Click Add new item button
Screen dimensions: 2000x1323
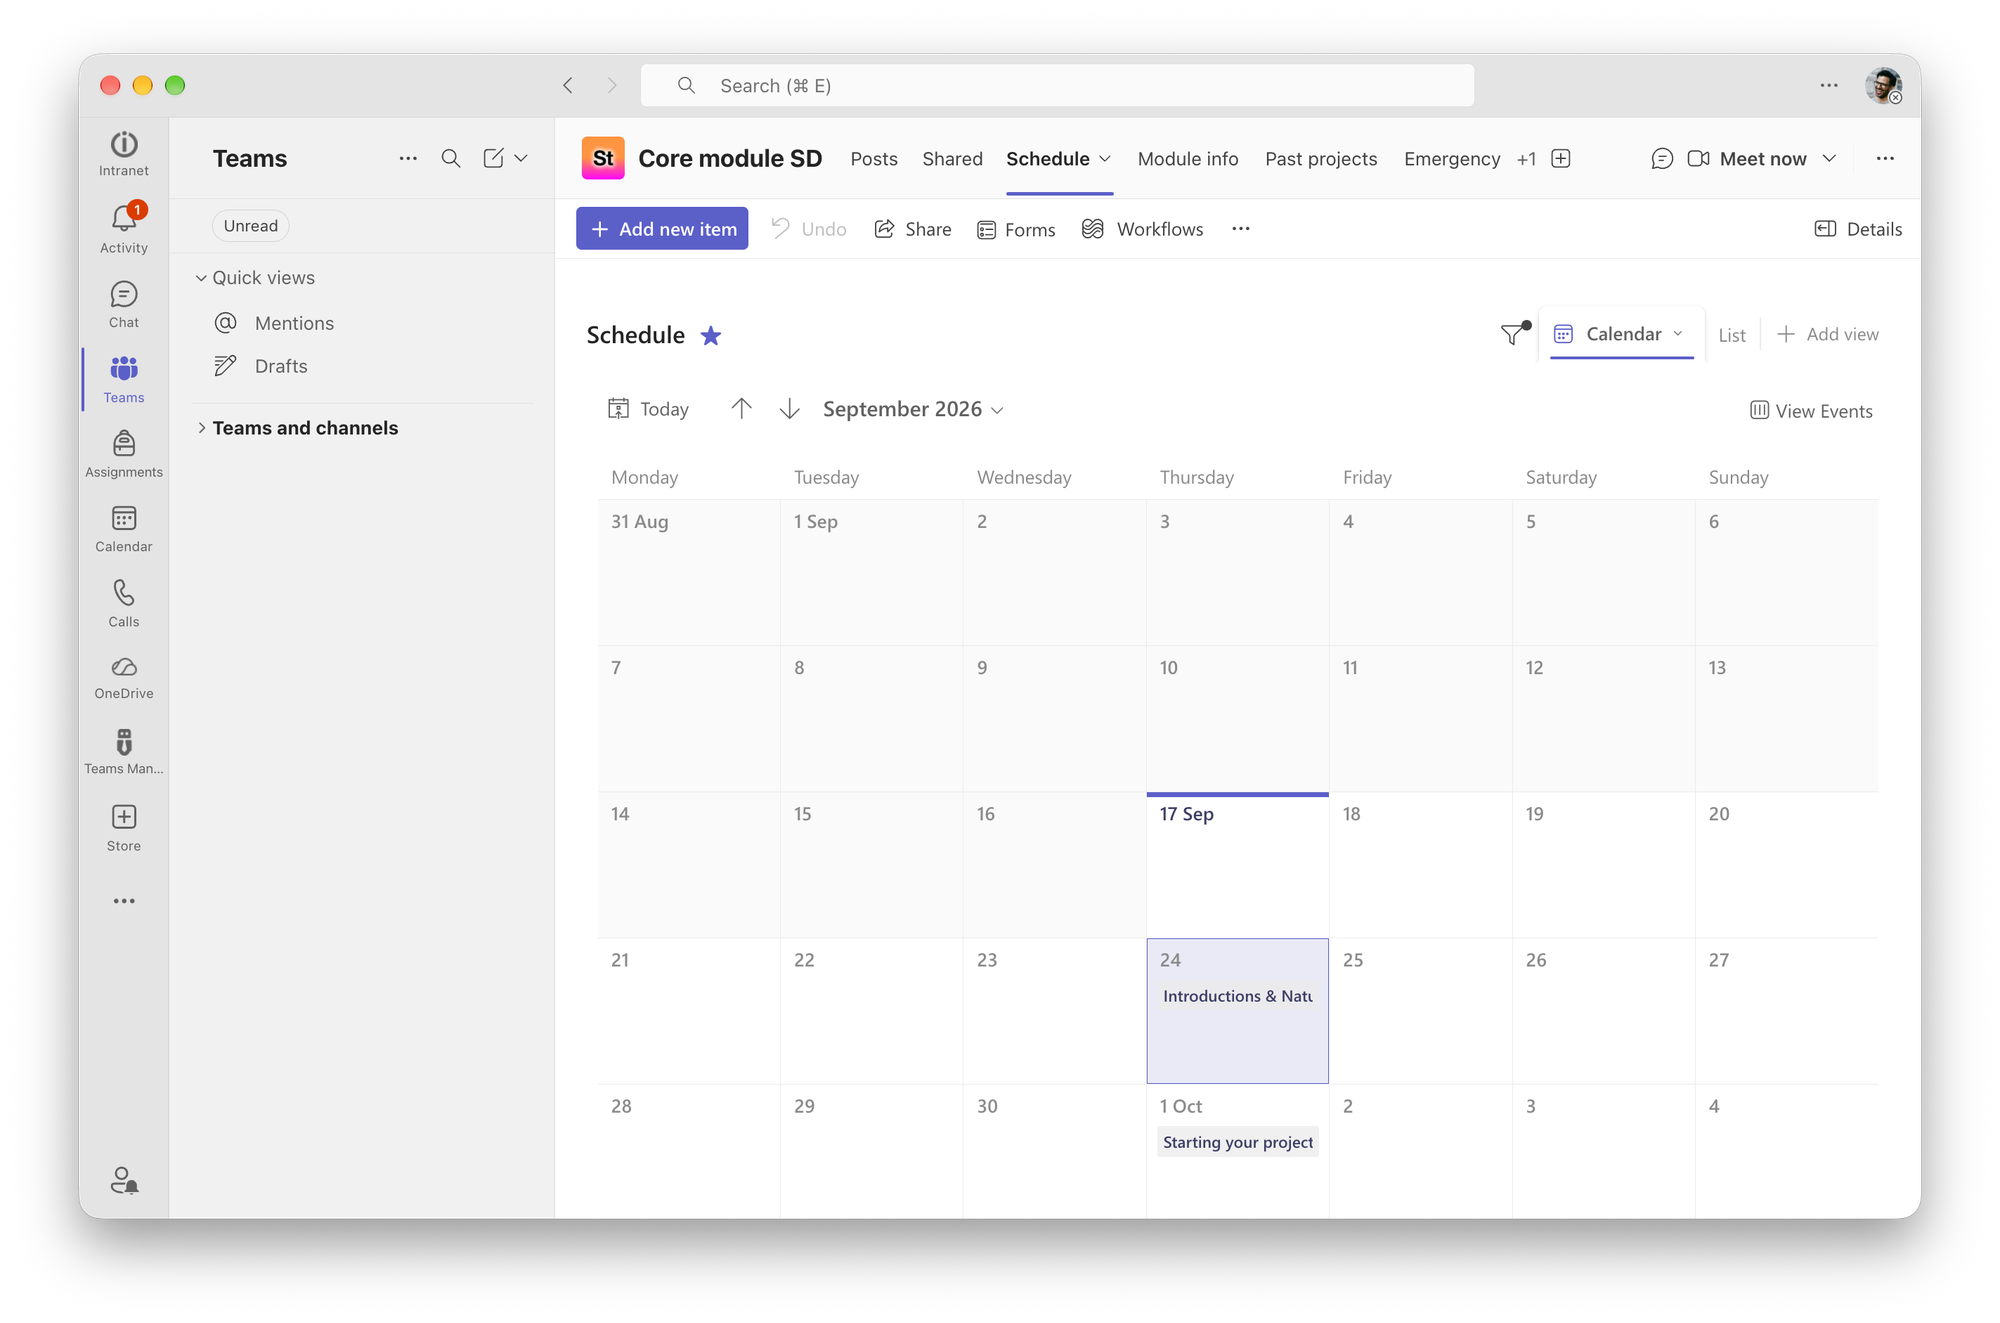[662, 229]
